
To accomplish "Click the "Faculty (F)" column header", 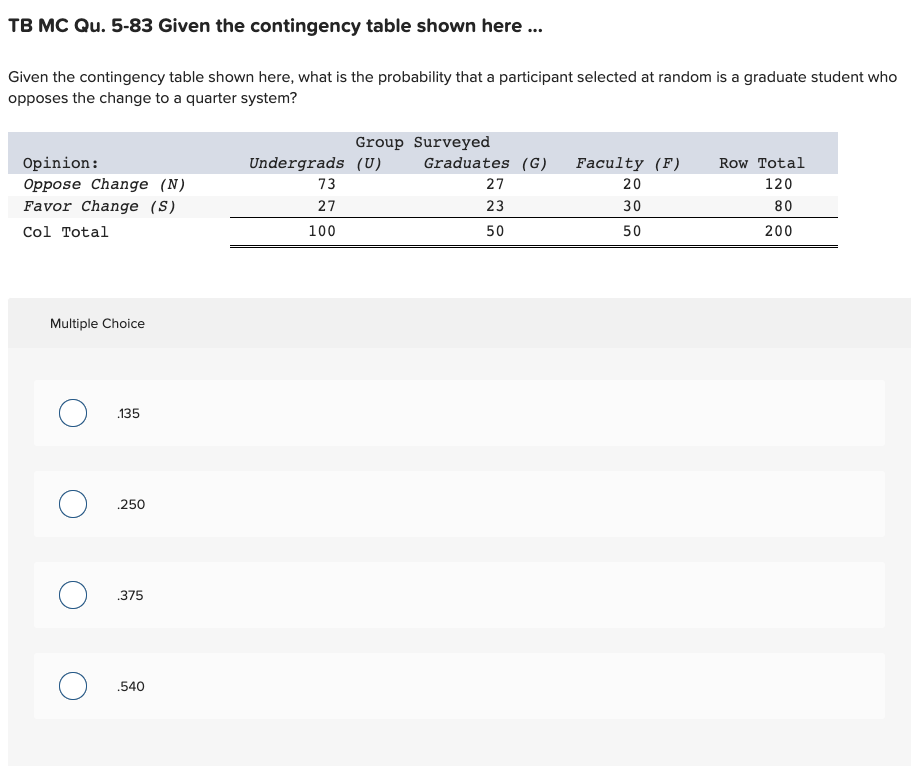I will pyautogui.click(x=628, y=163).
